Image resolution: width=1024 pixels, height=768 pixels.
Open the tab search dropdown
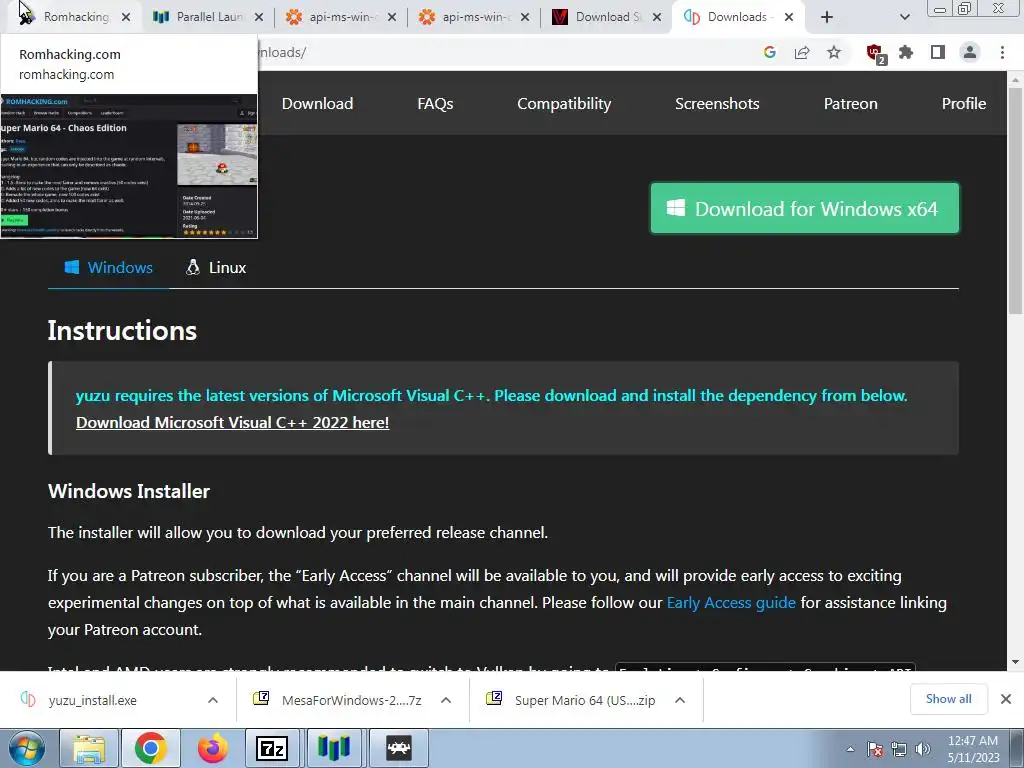904,17
